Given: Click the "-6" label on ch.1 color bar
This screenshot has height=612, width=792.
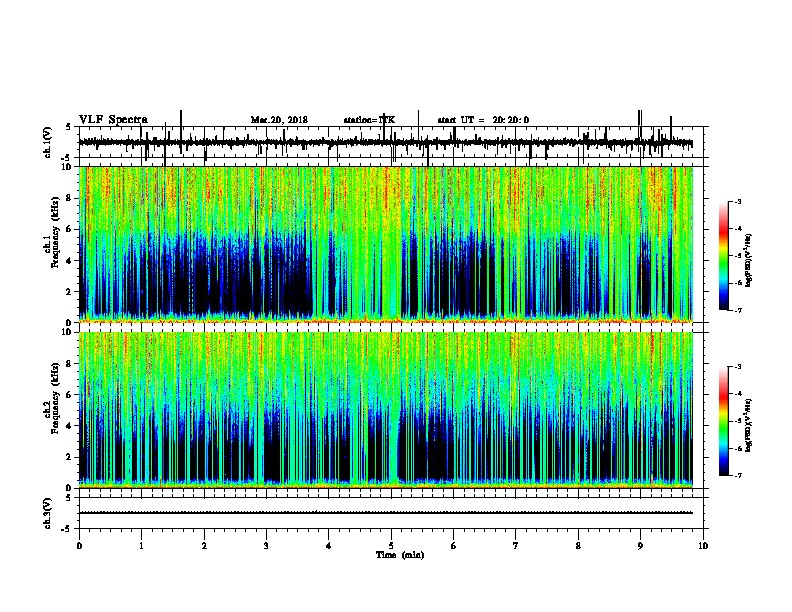Looking at the screenshot, I should coord(737,283).
